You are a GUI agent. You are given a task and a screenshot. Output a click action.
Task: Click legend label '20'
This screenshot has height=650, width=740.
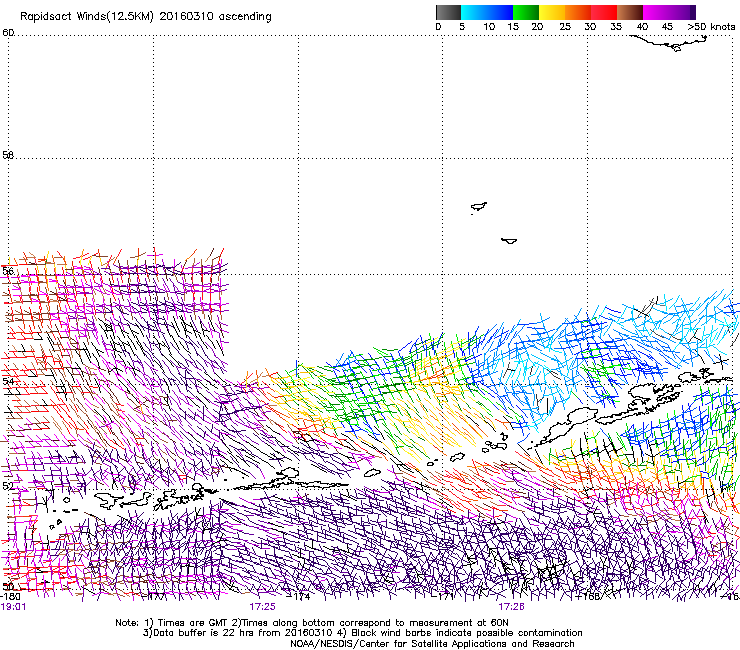(x=537, y=27)
